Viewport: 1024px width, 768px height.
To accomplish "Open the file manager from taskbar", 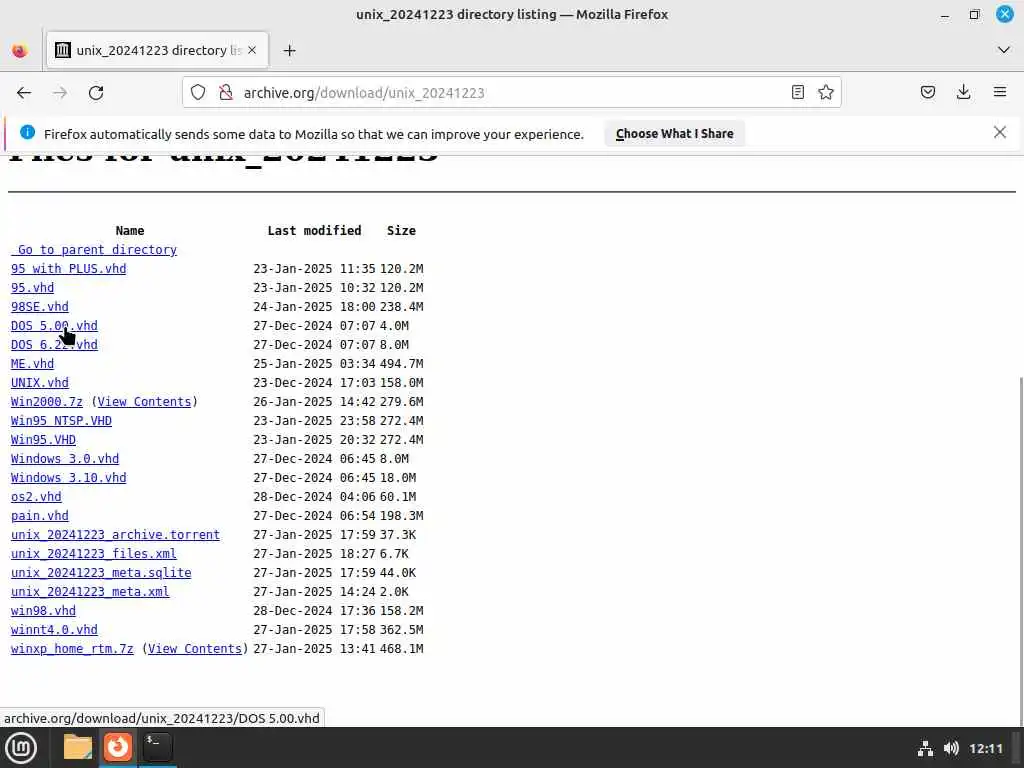I will (x=78, y=747).
